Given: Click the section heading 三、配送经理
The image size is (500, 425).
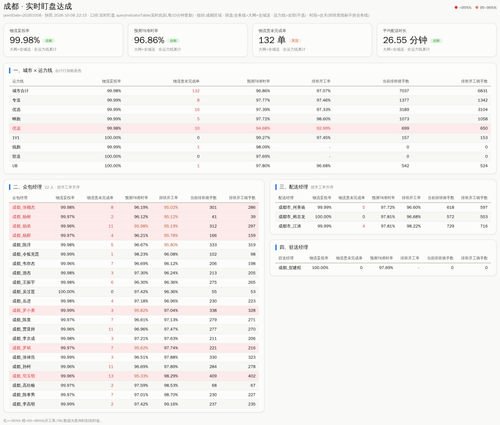Looking at the screenshot, I should click(x=294, y=187).
